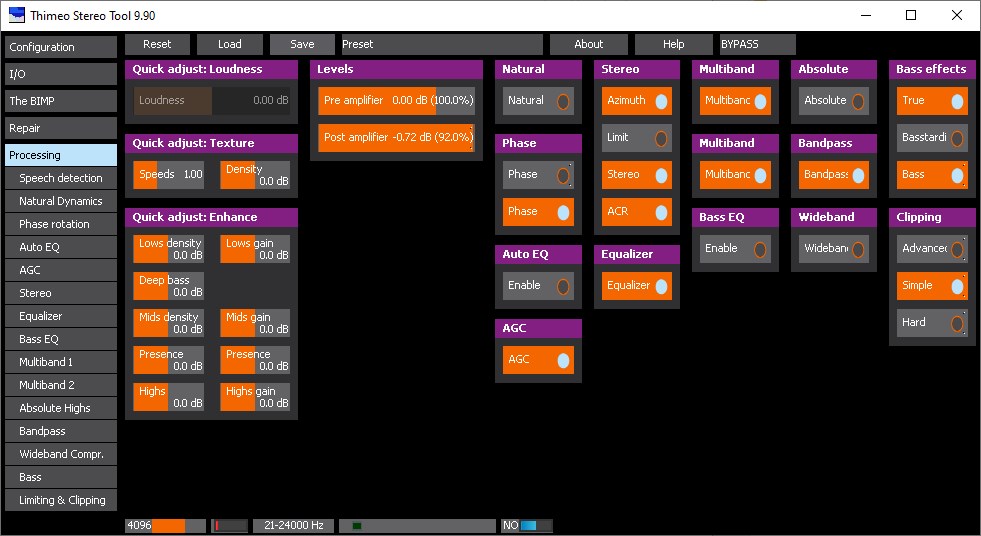Open Multiband 2 settings
The height and width of the screenshot is (536, 981).
[x=61, y=385]
